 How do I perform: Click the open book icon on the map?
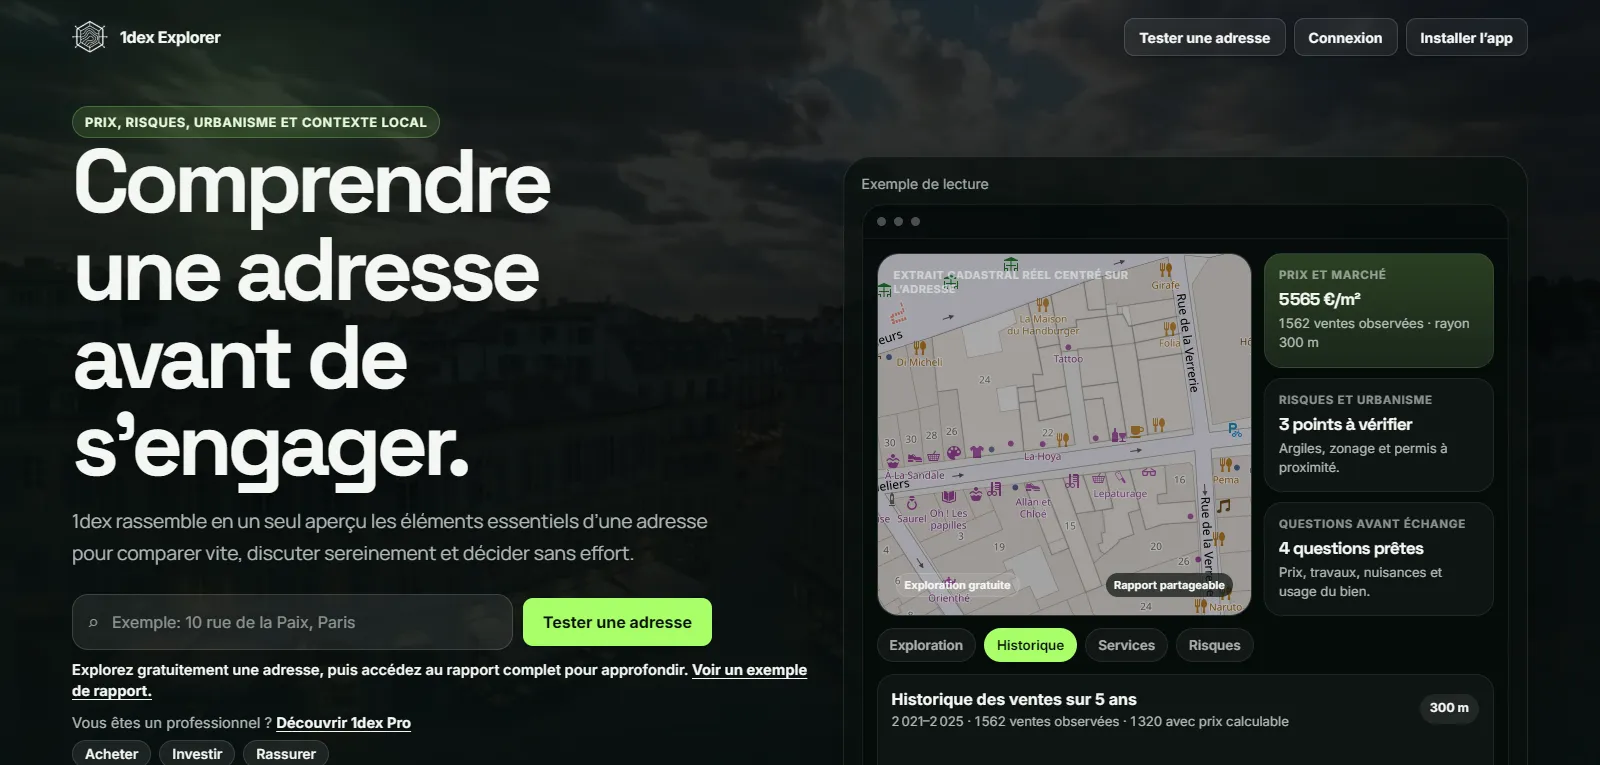(x=949, y=496)
